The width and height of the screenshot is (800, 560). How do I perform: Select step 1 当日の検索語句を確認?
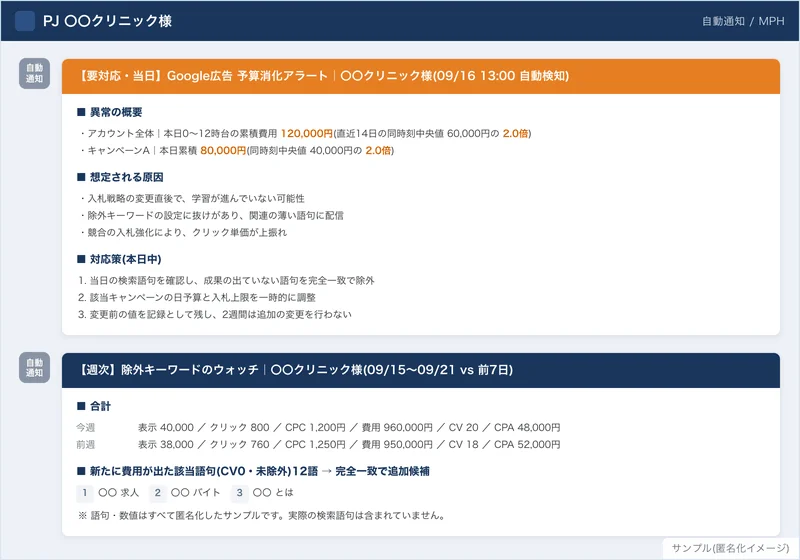226,280
